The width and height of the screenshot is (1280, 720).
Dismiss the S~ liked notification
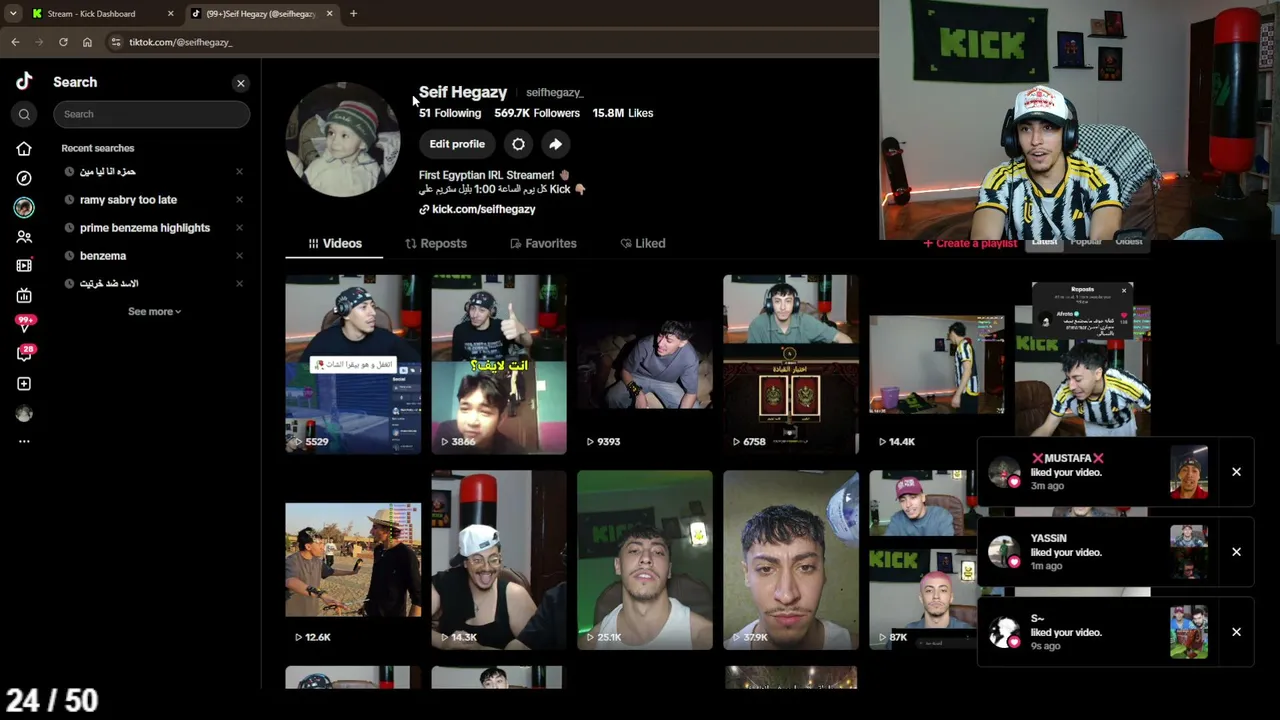[x=1236, y=632]
